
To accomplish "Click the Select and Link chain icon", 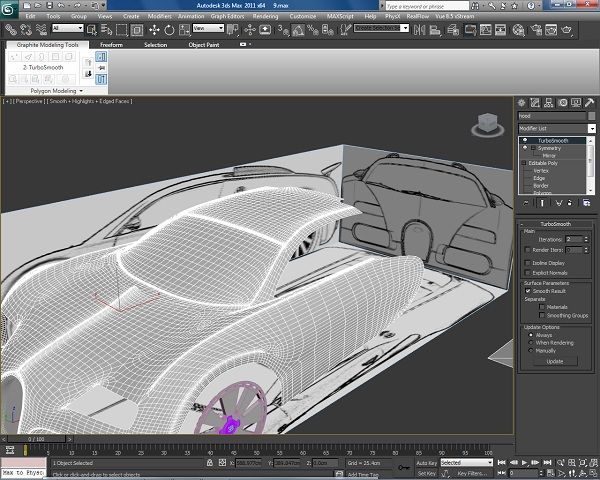I will pos(10,29).
